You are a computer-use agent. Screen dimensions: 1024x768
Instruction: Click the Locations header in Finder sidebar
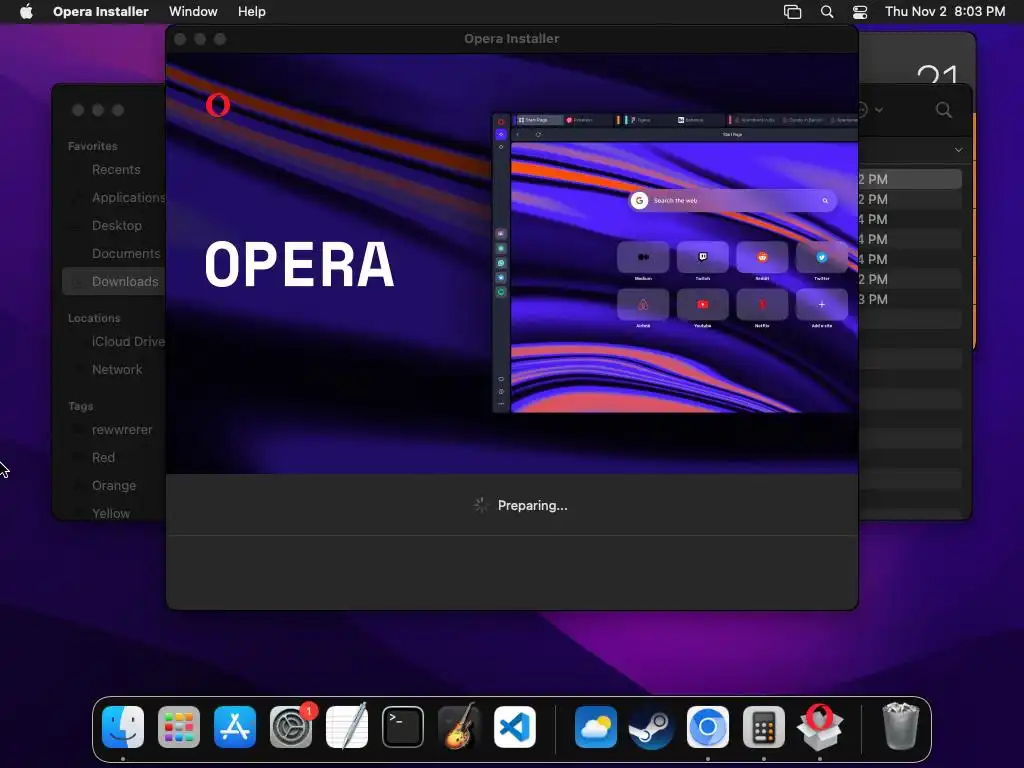point(94,318)
